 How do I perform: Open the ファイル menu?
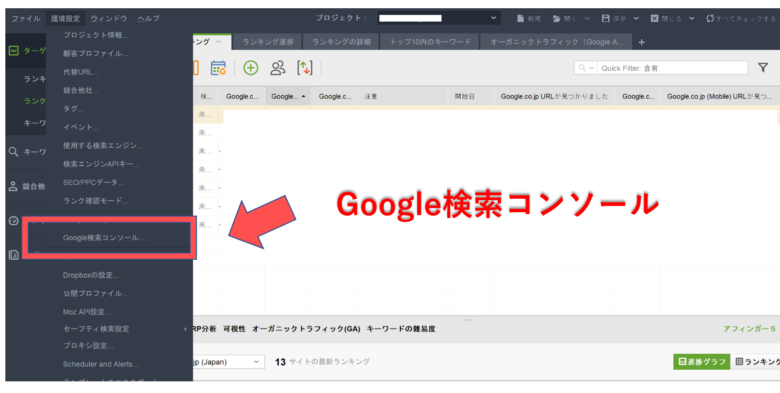tap(26, 18)
